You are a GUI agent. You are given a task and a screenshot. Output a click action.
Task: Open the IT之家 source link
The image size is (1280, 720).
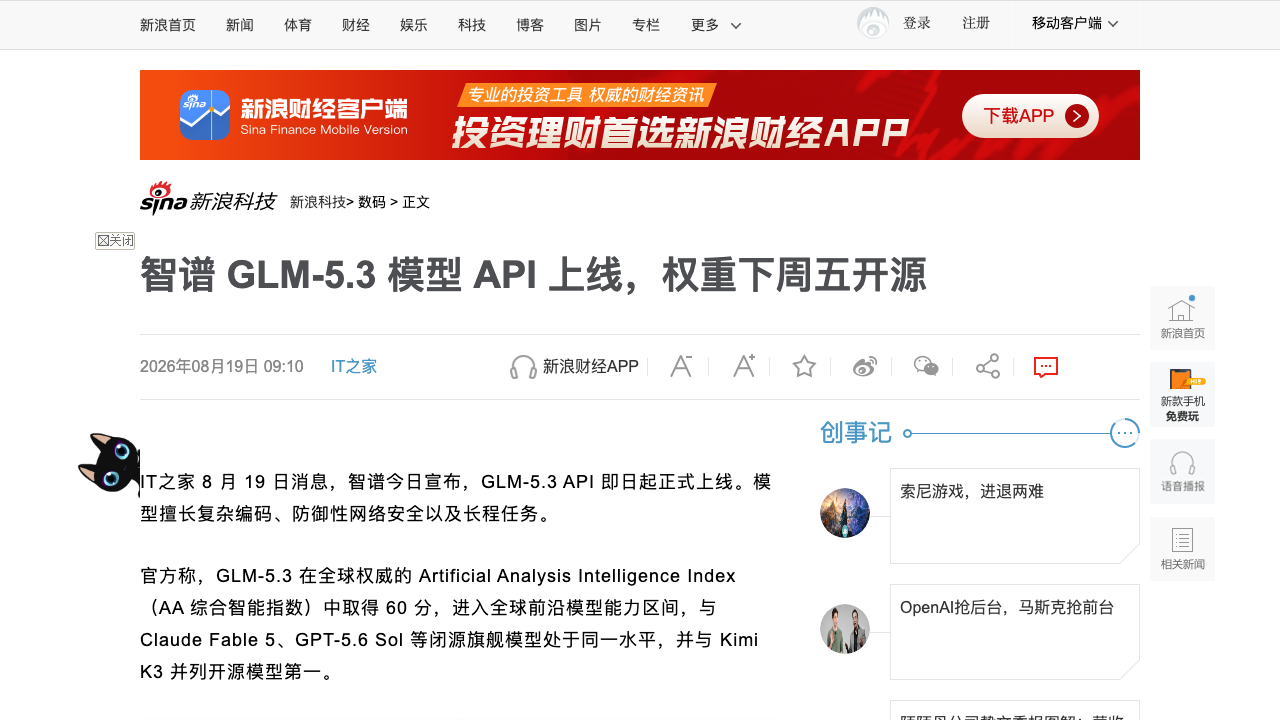tap(354, 367)
